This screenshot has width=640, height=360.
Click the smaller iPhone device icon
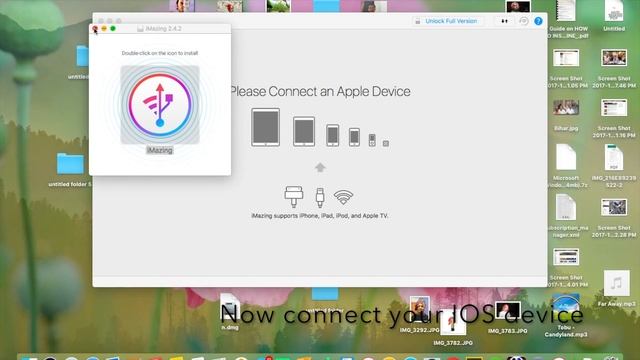pyautogui.click(x=354, y=137)
